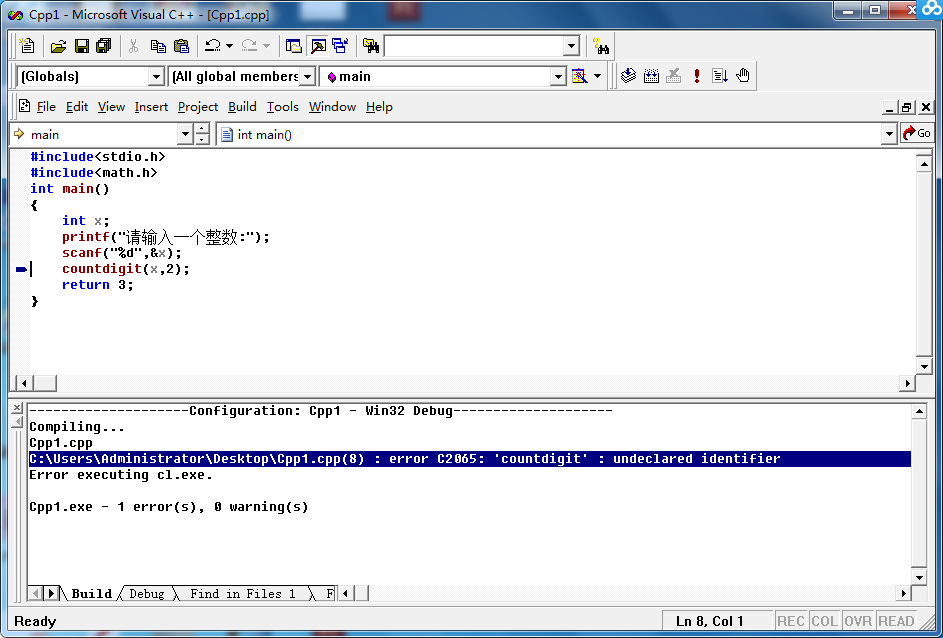
Task: Expand the (Globals) class dropdown
Action: tap(156, 76)
